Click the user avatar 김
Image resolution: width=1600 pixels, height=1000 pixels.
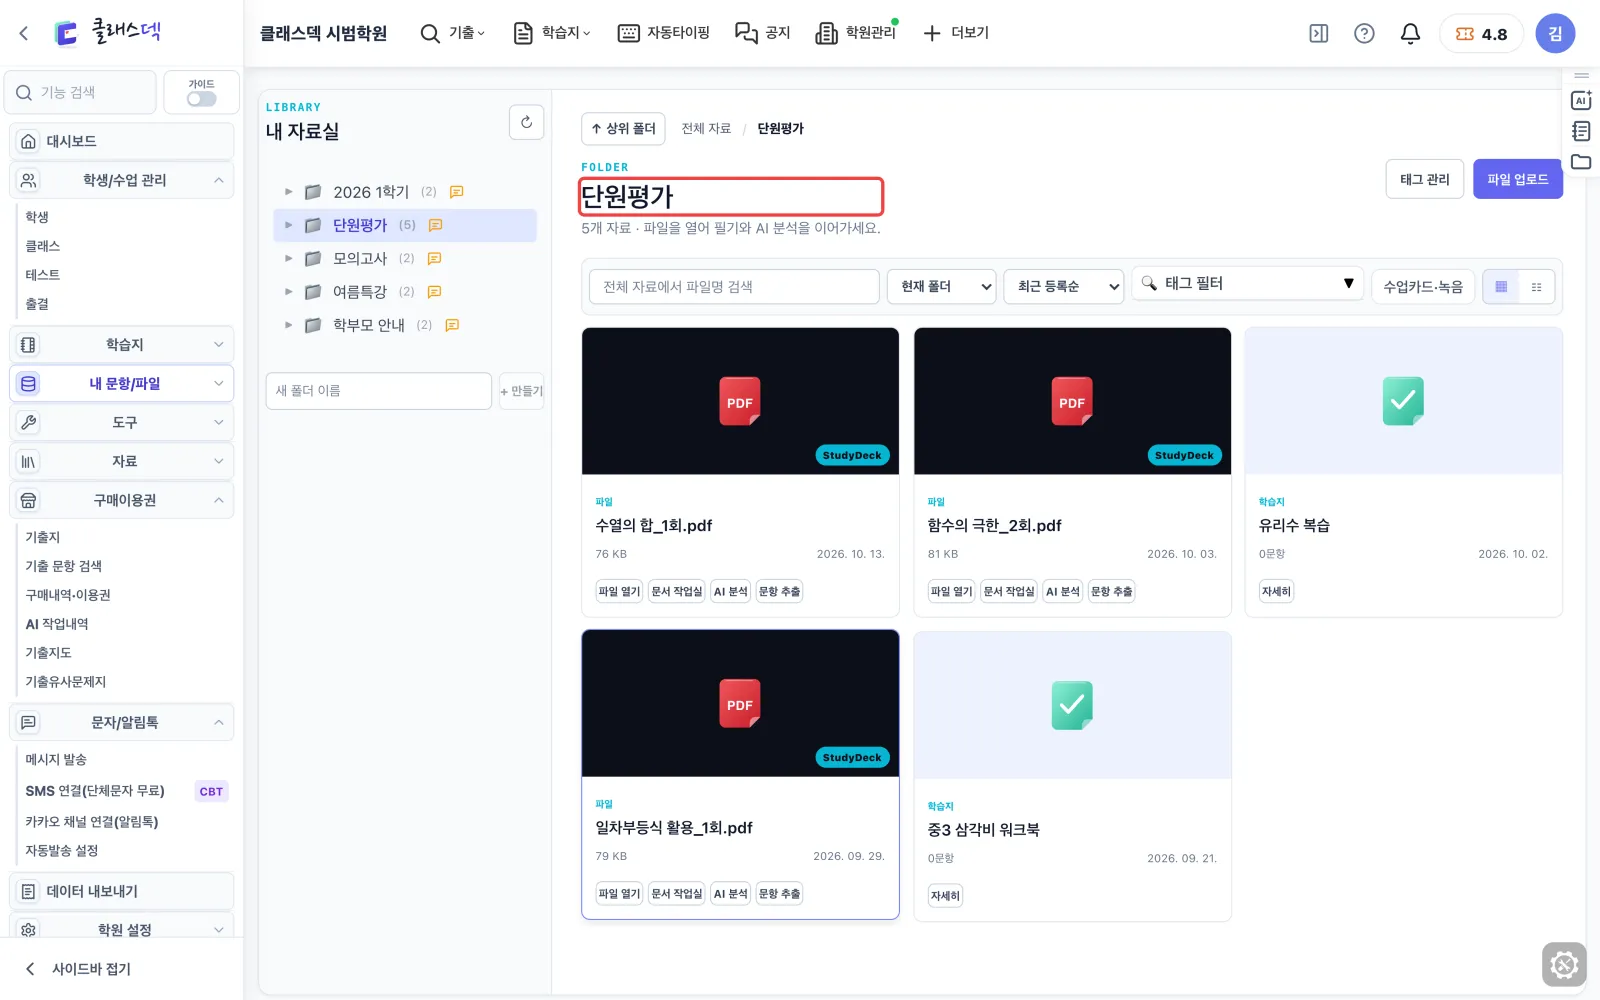pyautogui.click(x=1555, y=33)
